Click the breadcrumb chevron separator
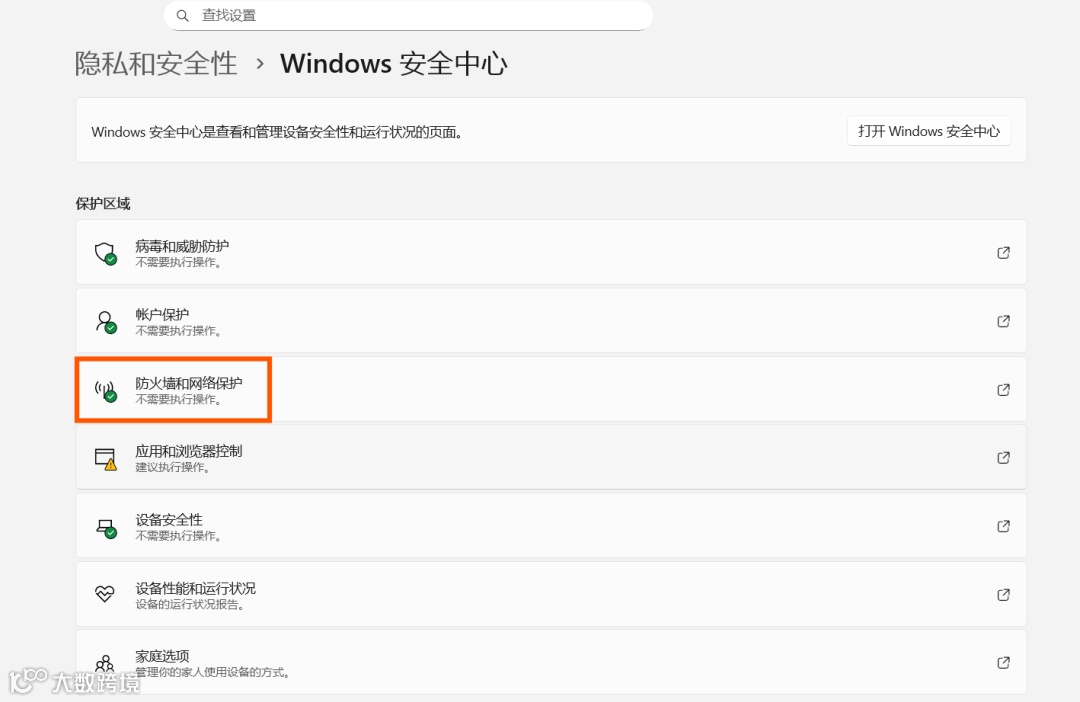Image resolution: width=1080 pixels, height=702 pixels. [260, 64]
